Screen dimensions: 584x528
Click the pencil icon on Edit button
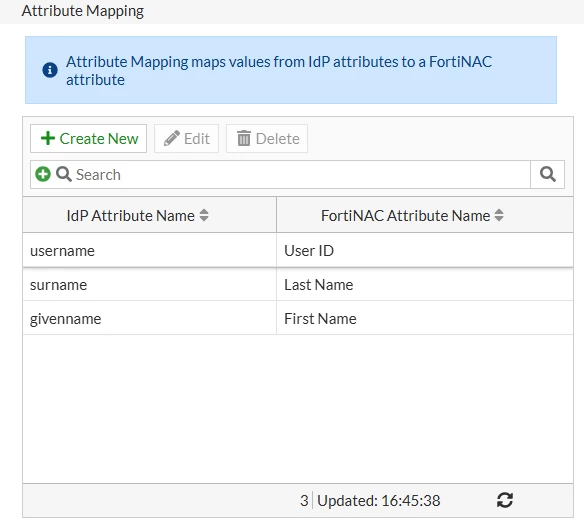pos(172,139)
